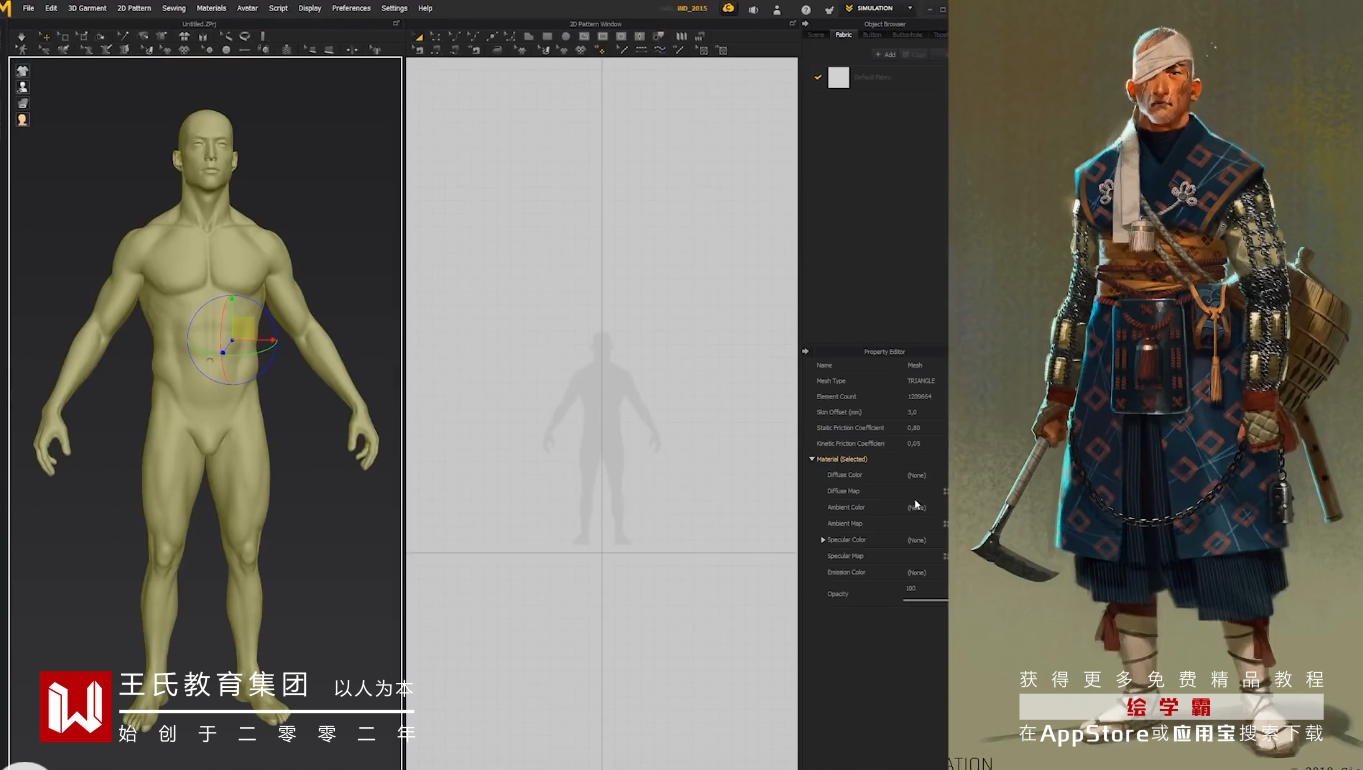Image resolution: width=1363 pixels, height=770 pixels.
Task: Toggle the grey 3D environment display icon
Action: 22,103
